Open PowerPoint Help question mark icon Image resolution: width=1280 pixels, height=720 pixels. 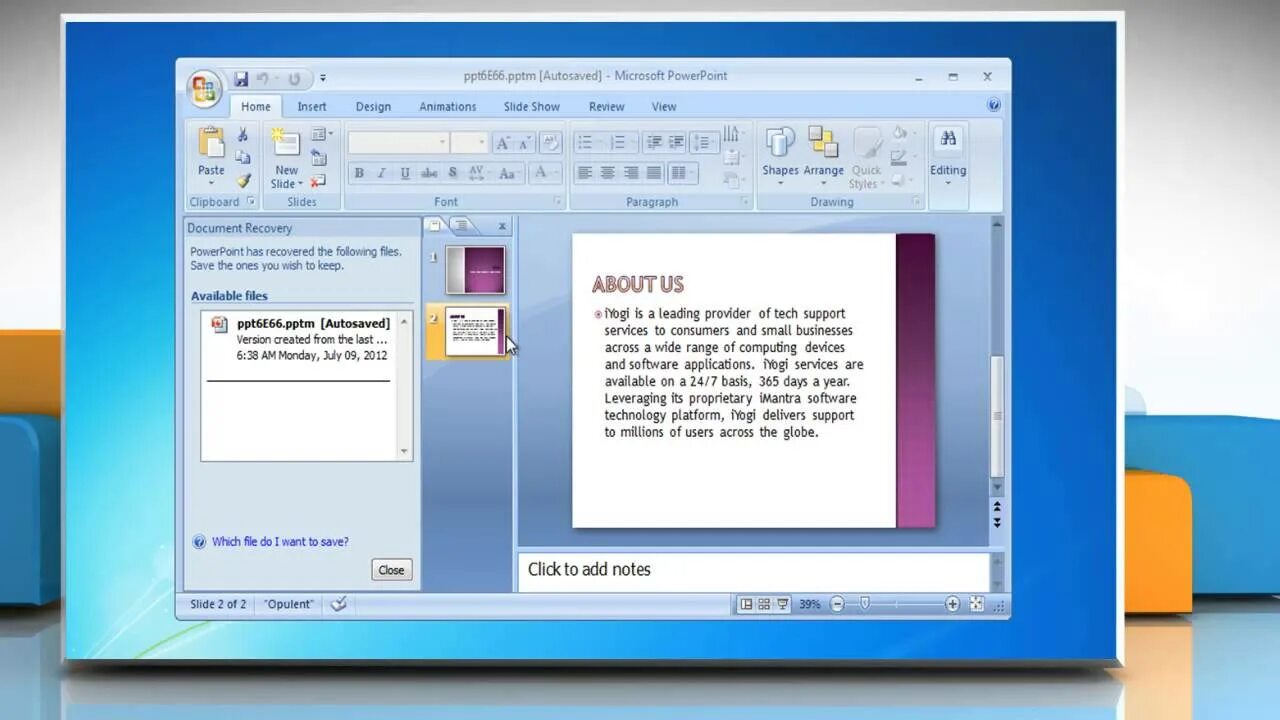click(994, 105)
